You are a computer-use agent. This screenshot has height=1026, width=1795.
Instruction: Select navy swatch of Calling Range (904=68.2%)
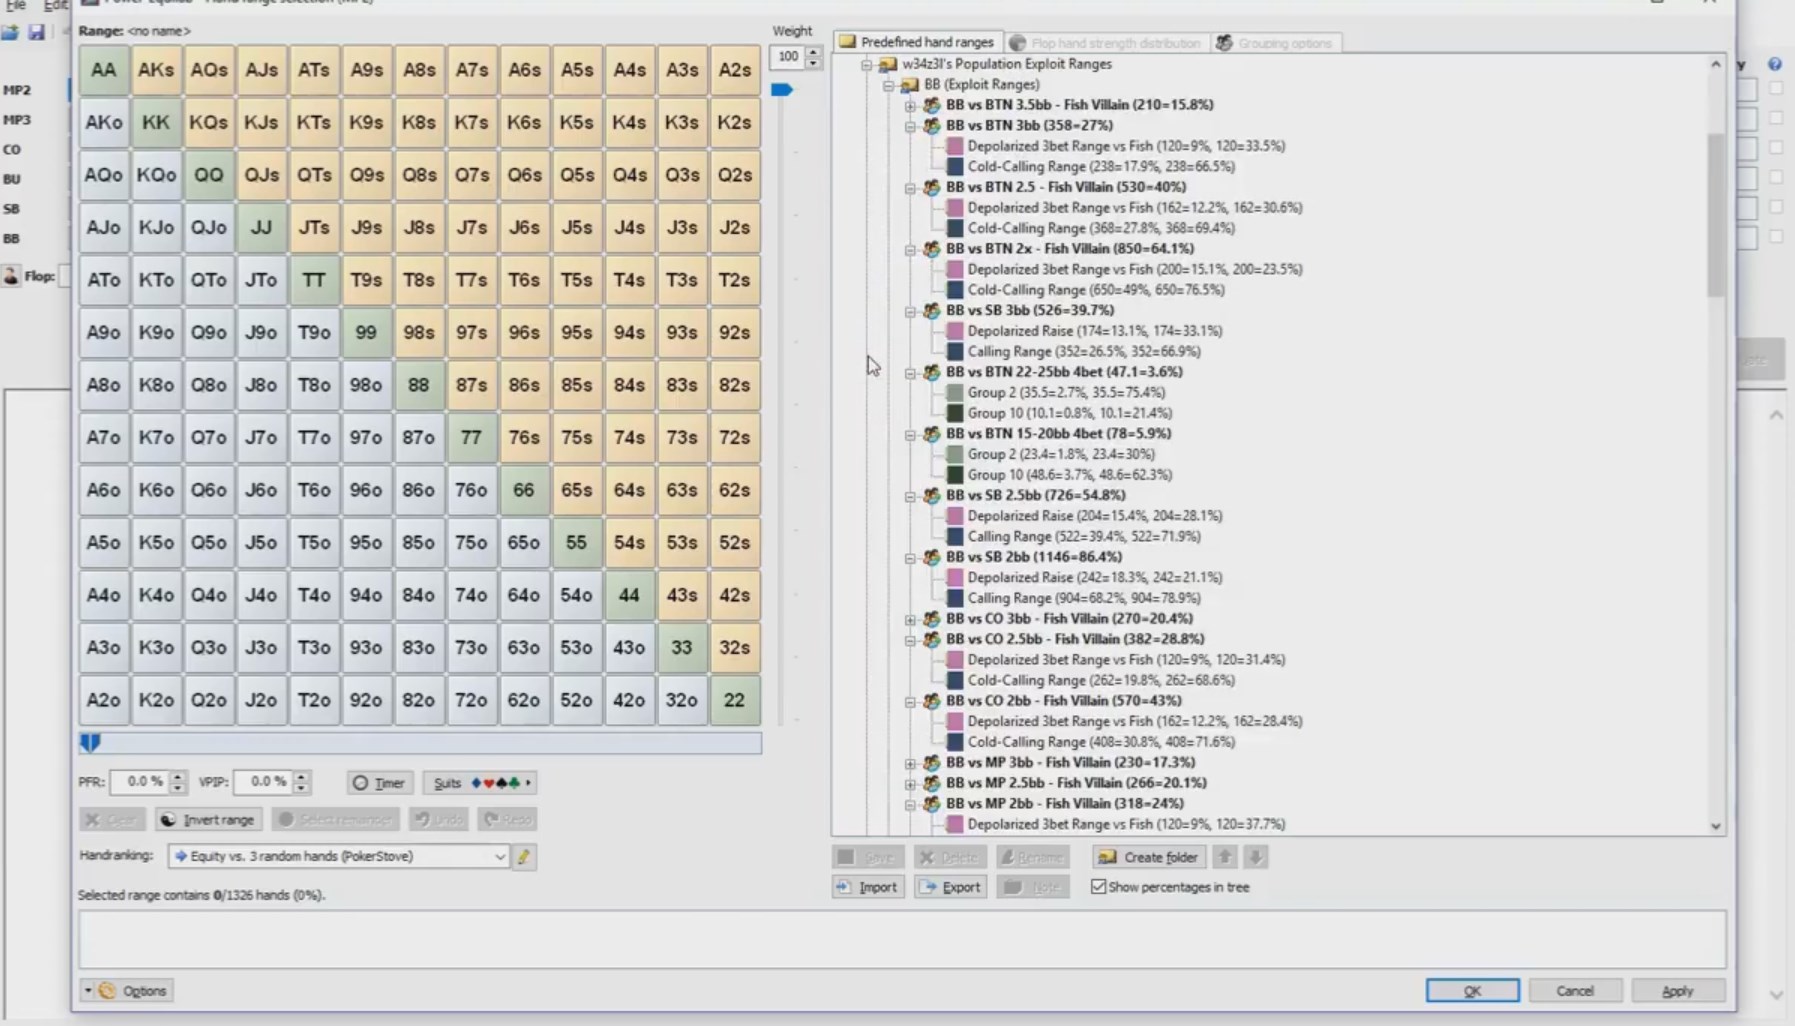(954, 598)
